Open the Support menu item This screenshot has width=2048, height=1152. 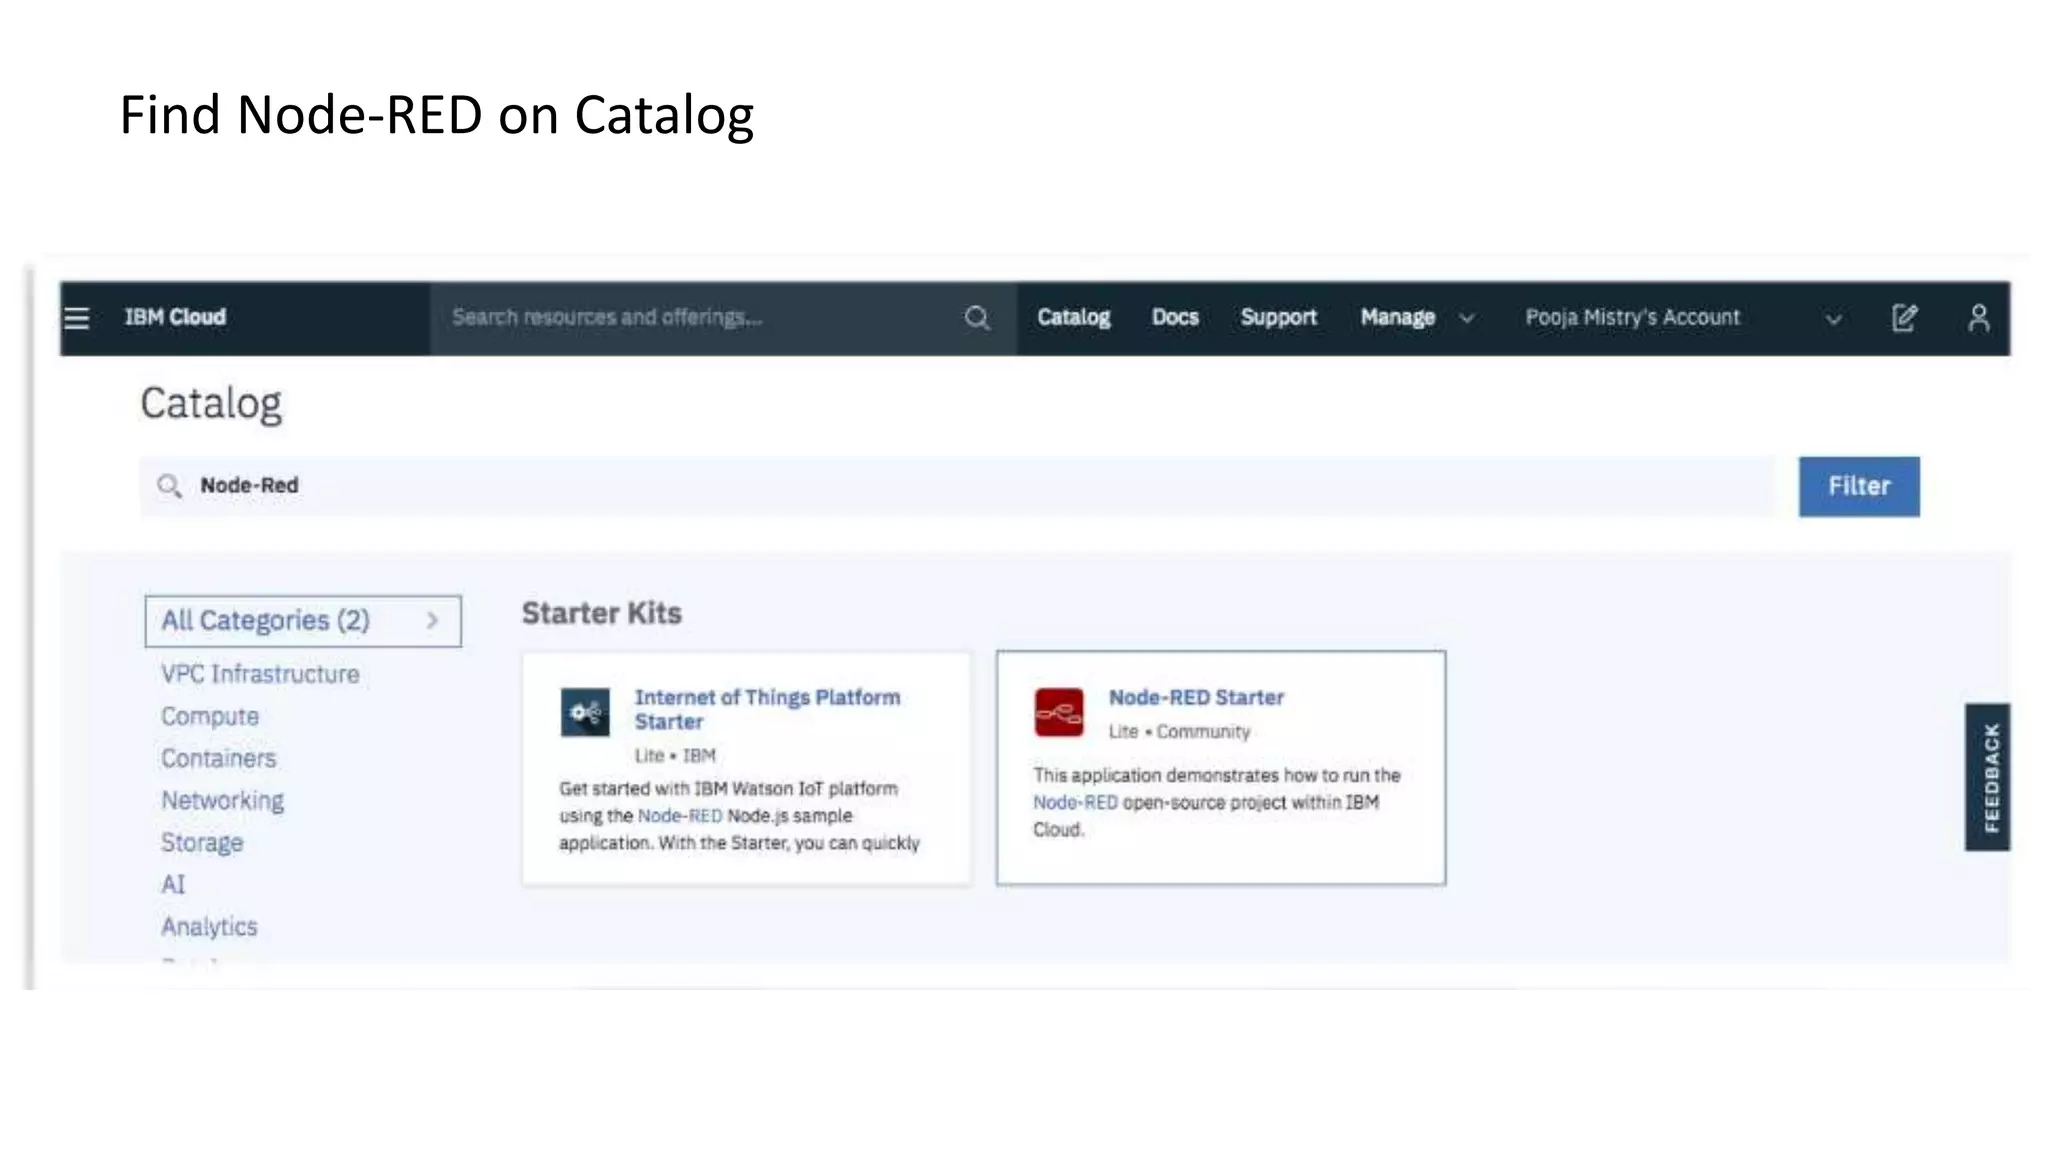[x=1279, y=317]
